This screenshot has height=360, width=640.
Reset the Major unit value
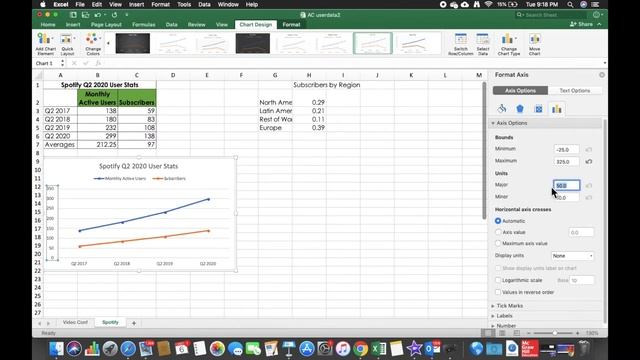click(x=589, y=186)
